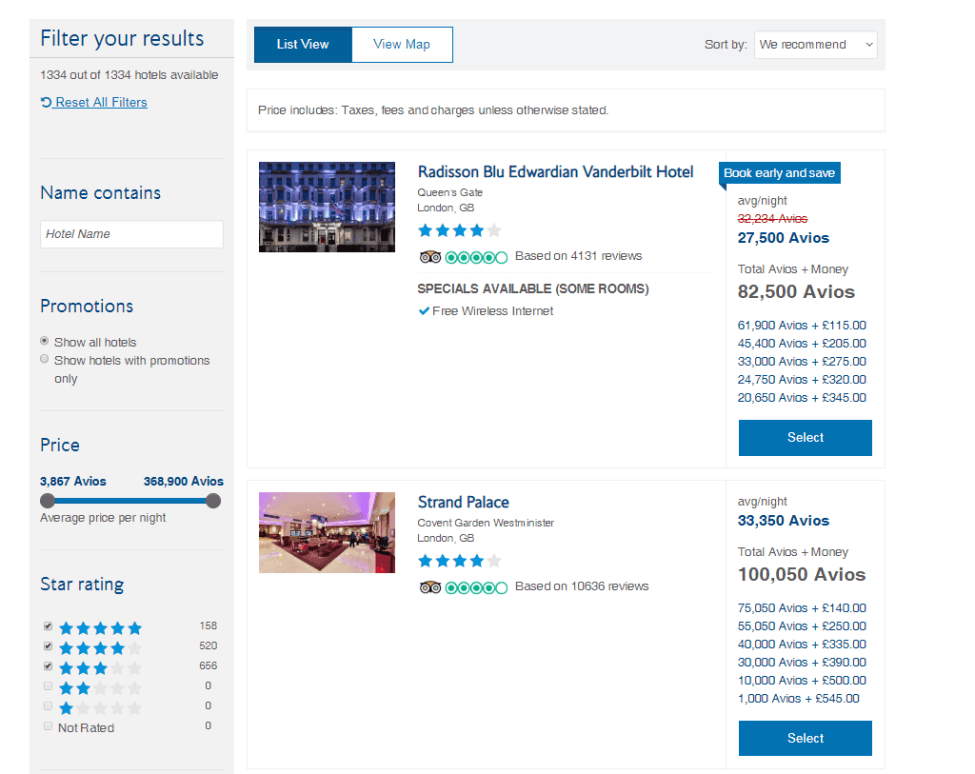Click the two-star icons in Star rating filter
Image resolution: width=975 pixels, height=774 pixels.
click(x=100, y=688)
